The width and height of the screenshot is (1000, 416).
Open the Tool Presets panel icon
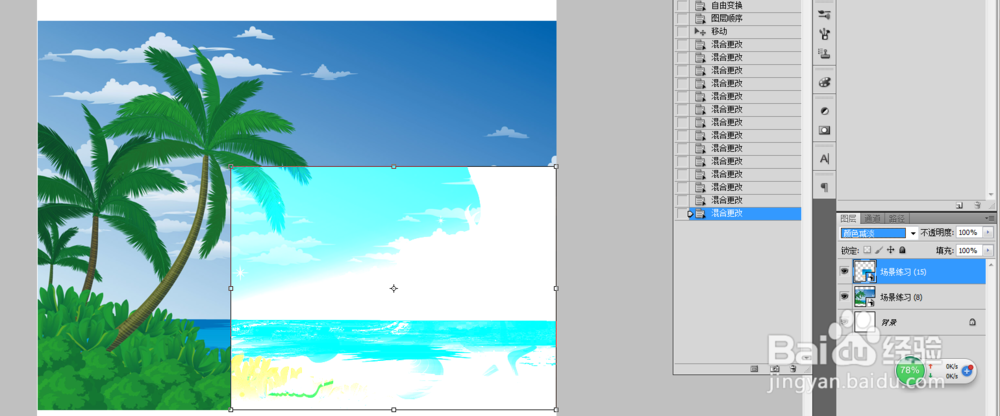[x=824, y=14]
